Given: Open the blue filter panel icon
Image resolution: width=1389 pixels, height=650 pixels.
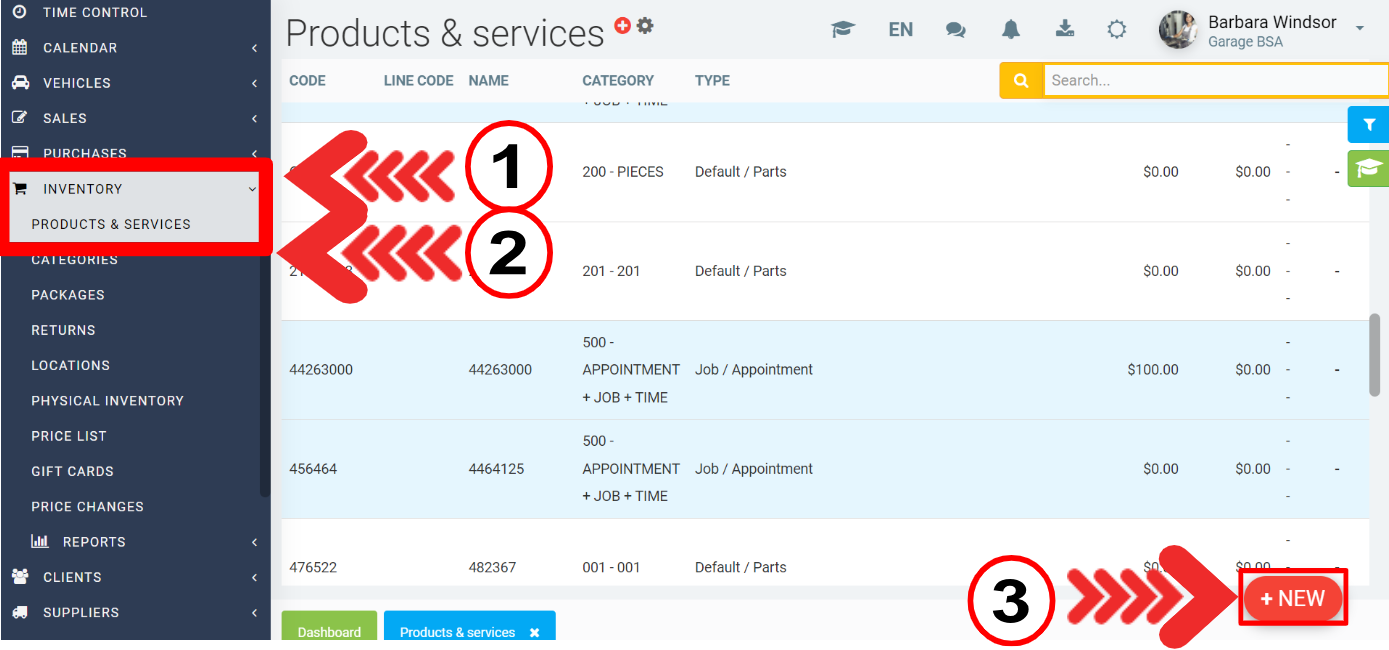Looking at the screenshot, I should coord(1368,125).
